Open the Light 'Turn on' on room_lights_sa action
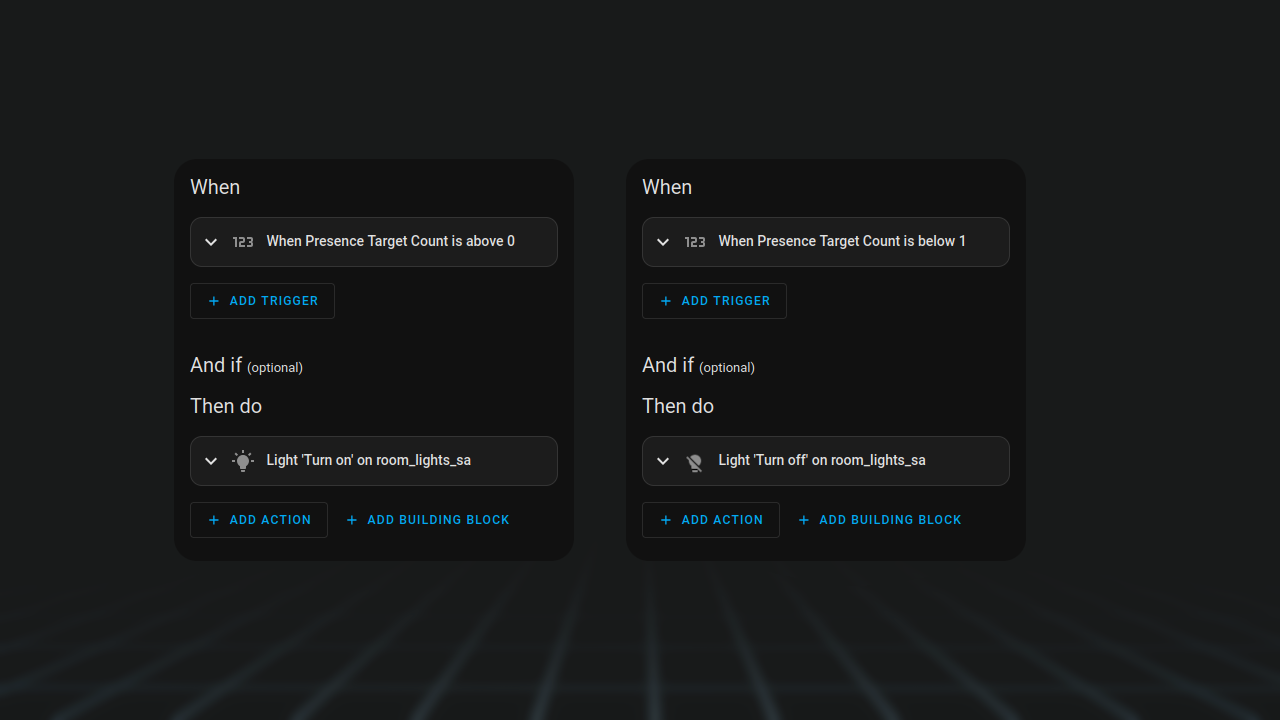The width and height of the screenshot is (1280, 720). (x=368, y=460)
